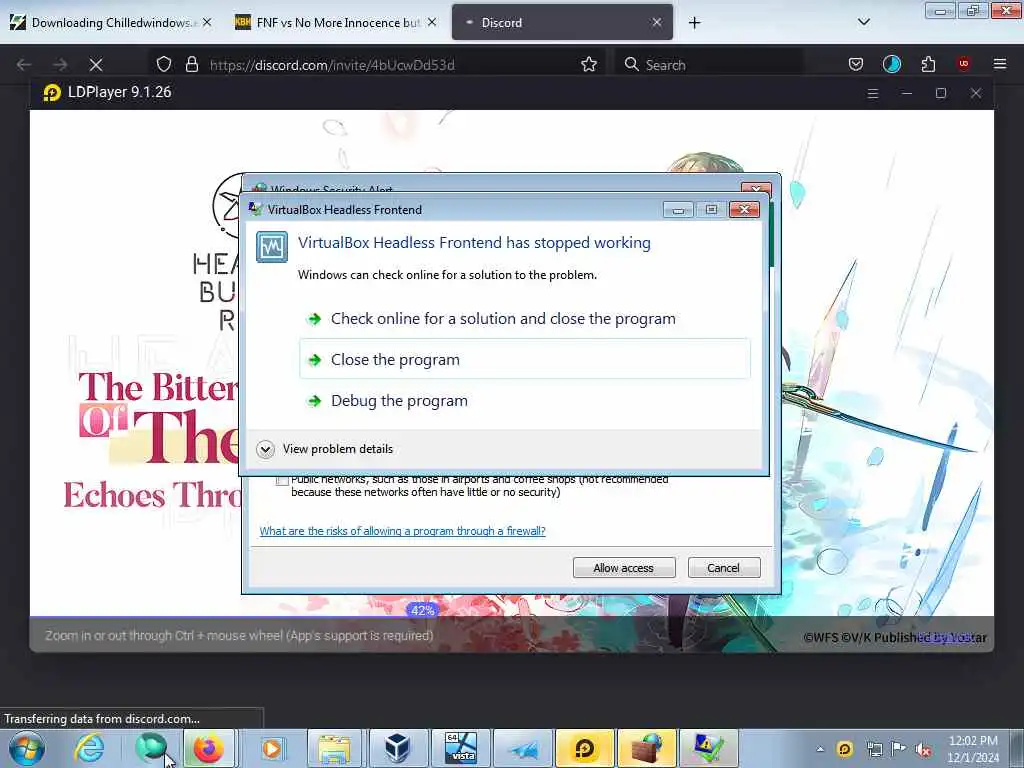1024x768 pixels.
Task: Stop loading the Discord page
Action: click(96, 65)
